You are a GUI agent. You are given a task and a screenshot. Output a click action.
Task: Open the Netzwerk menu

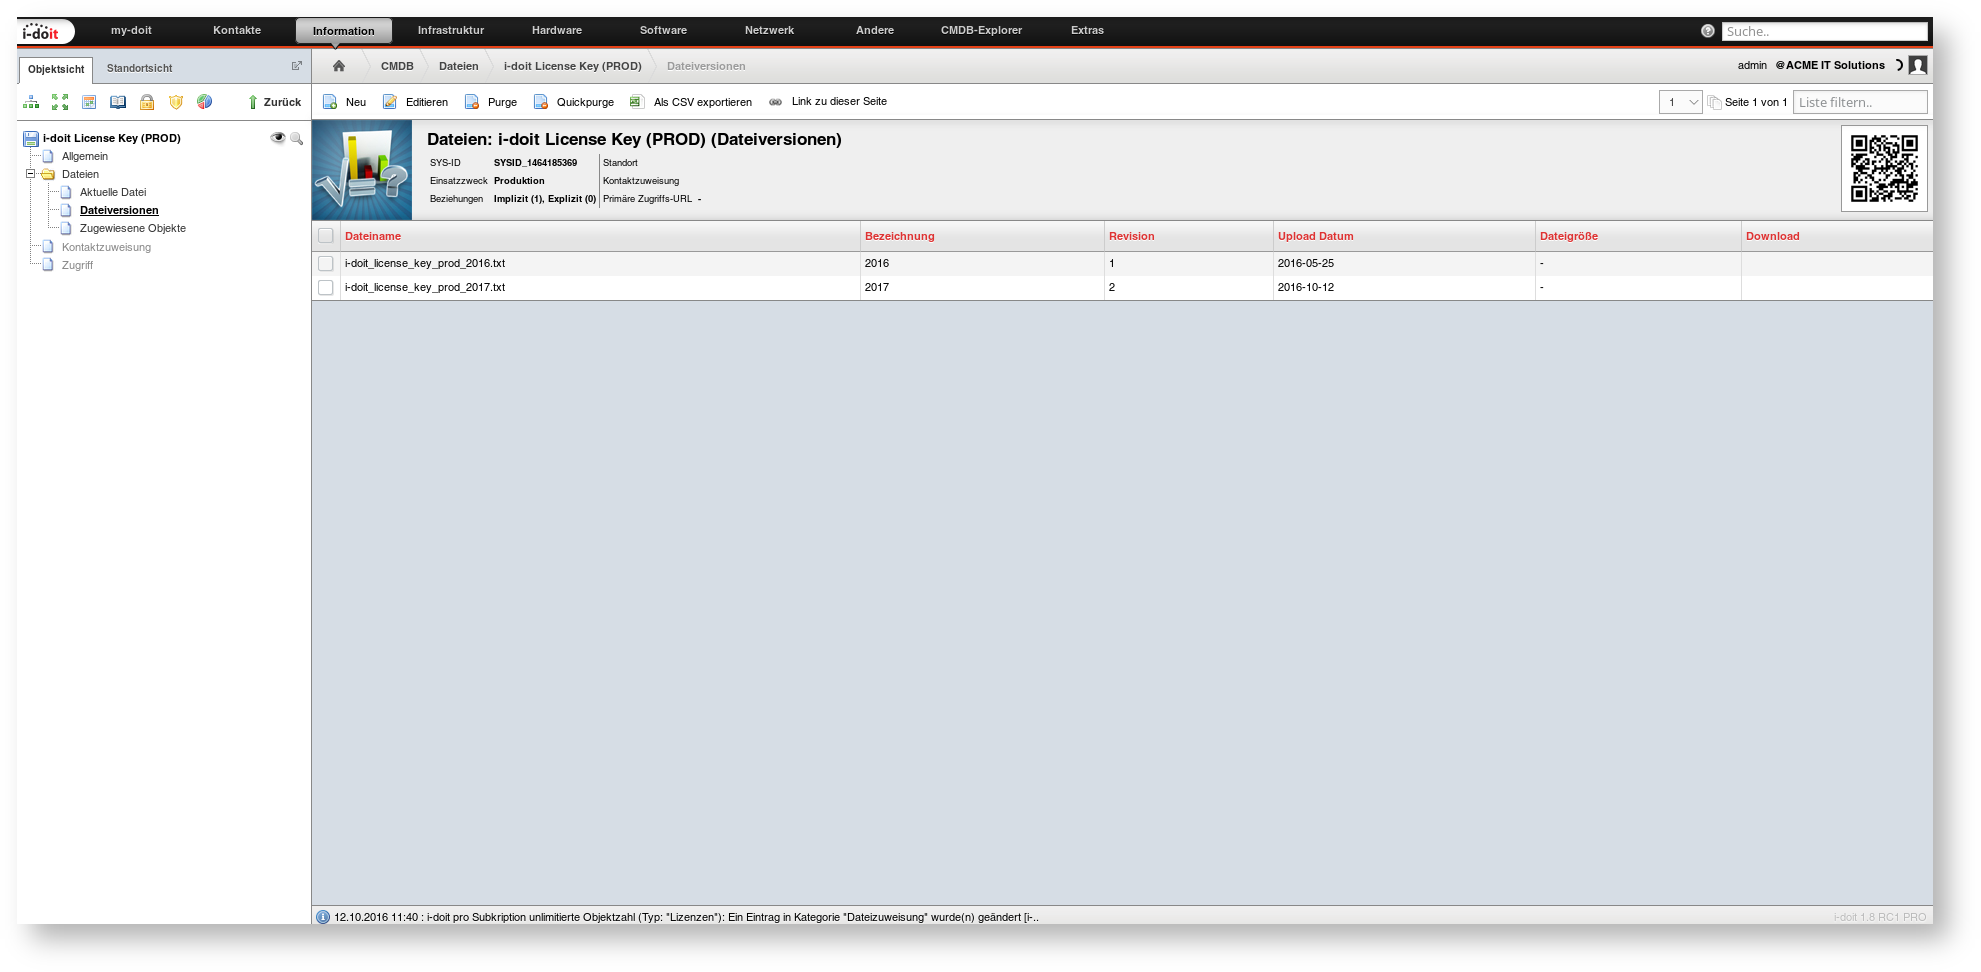(x=769, y=30)
